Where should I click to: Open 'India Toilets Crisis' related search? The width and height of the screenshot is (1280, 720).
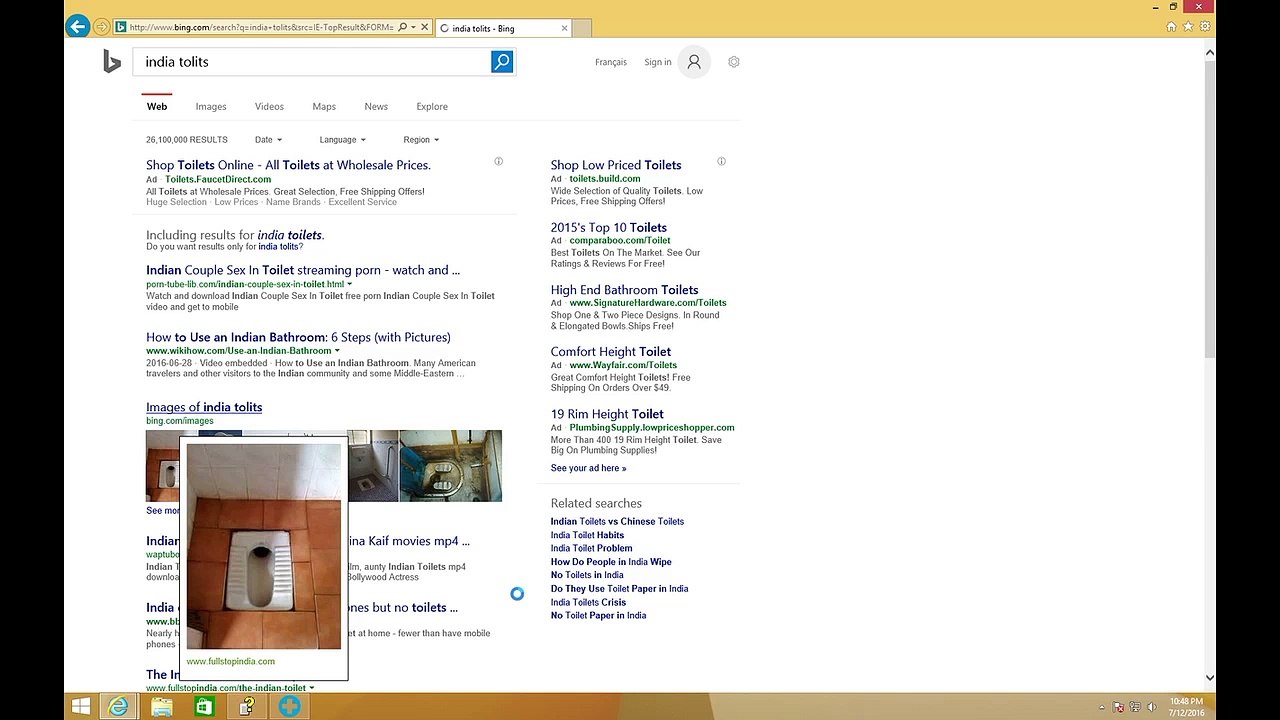coord(588,602)
